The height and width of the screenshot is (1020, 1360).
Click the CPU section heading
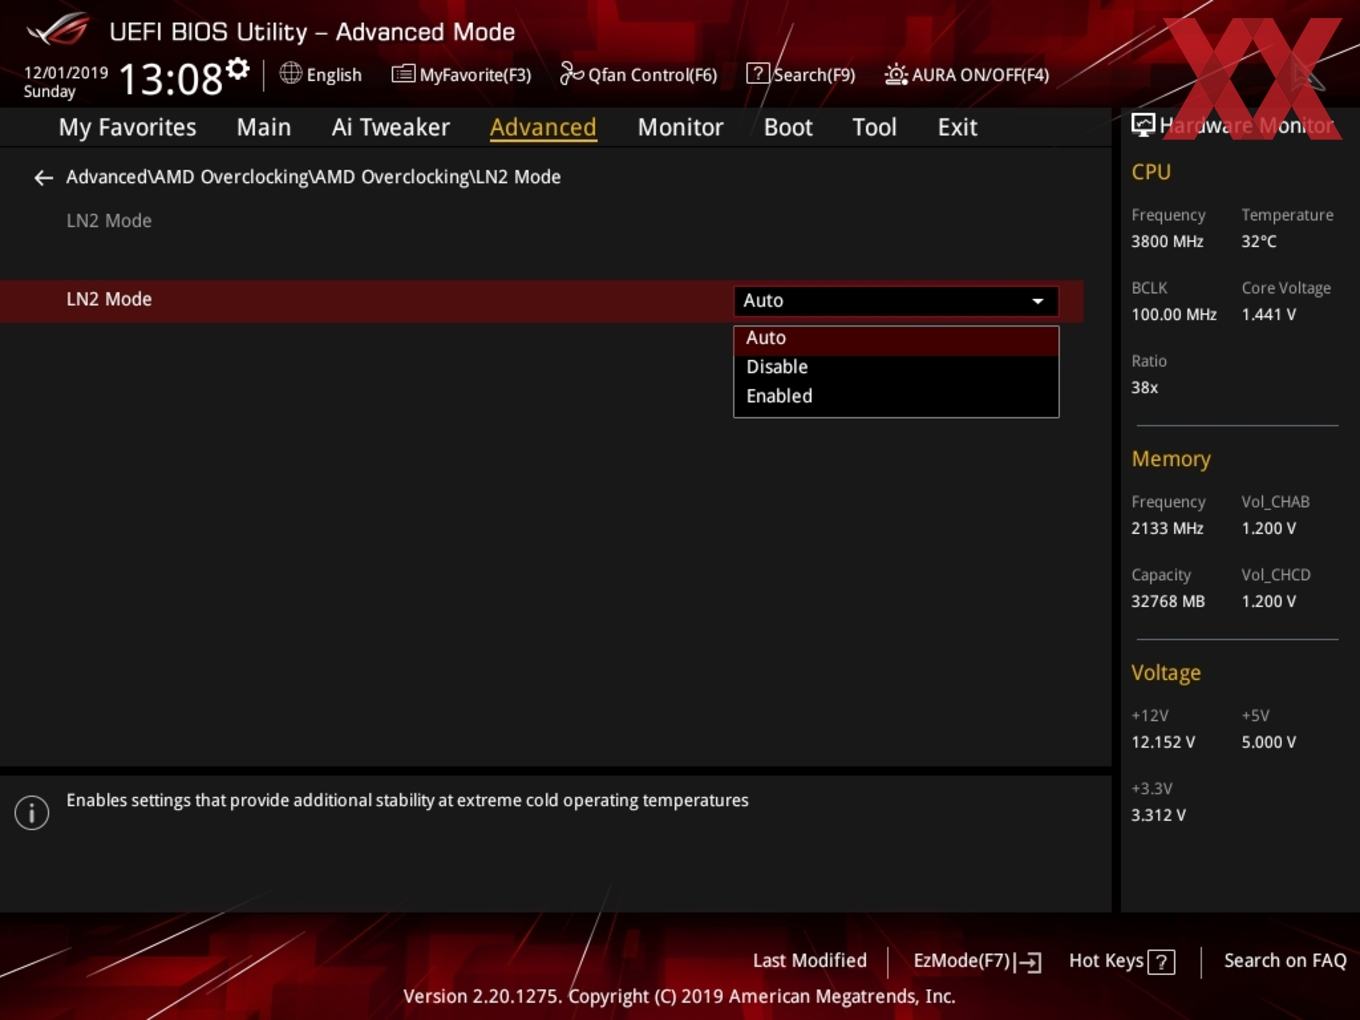[1151, 172]
